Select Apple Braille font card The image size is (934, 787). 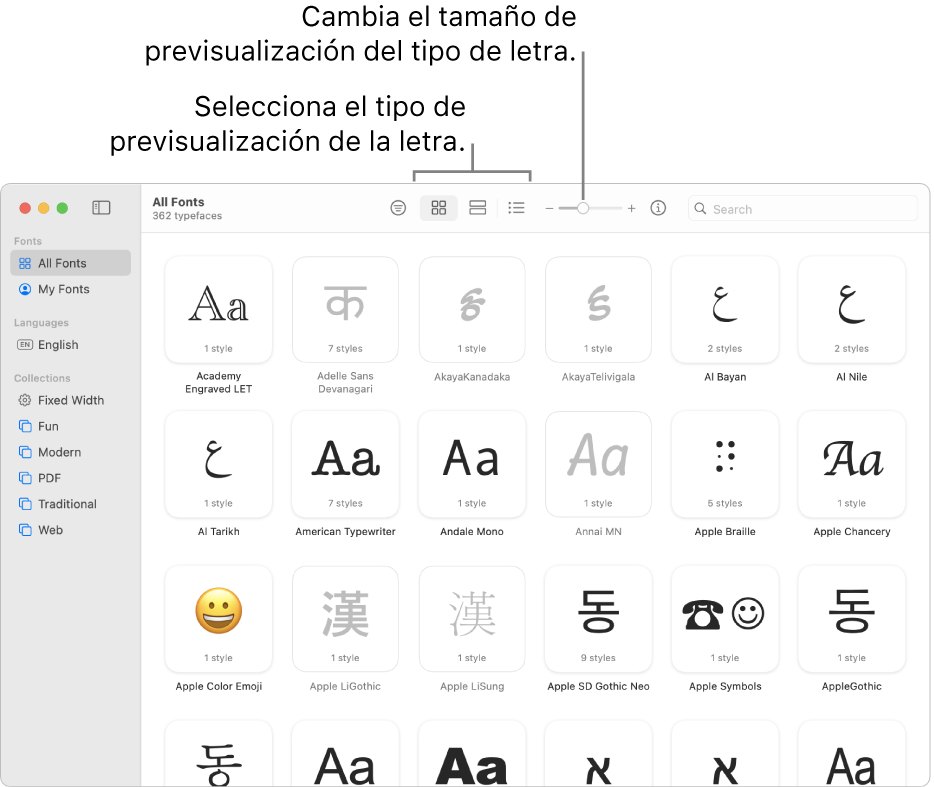click(x=725, y=464)
